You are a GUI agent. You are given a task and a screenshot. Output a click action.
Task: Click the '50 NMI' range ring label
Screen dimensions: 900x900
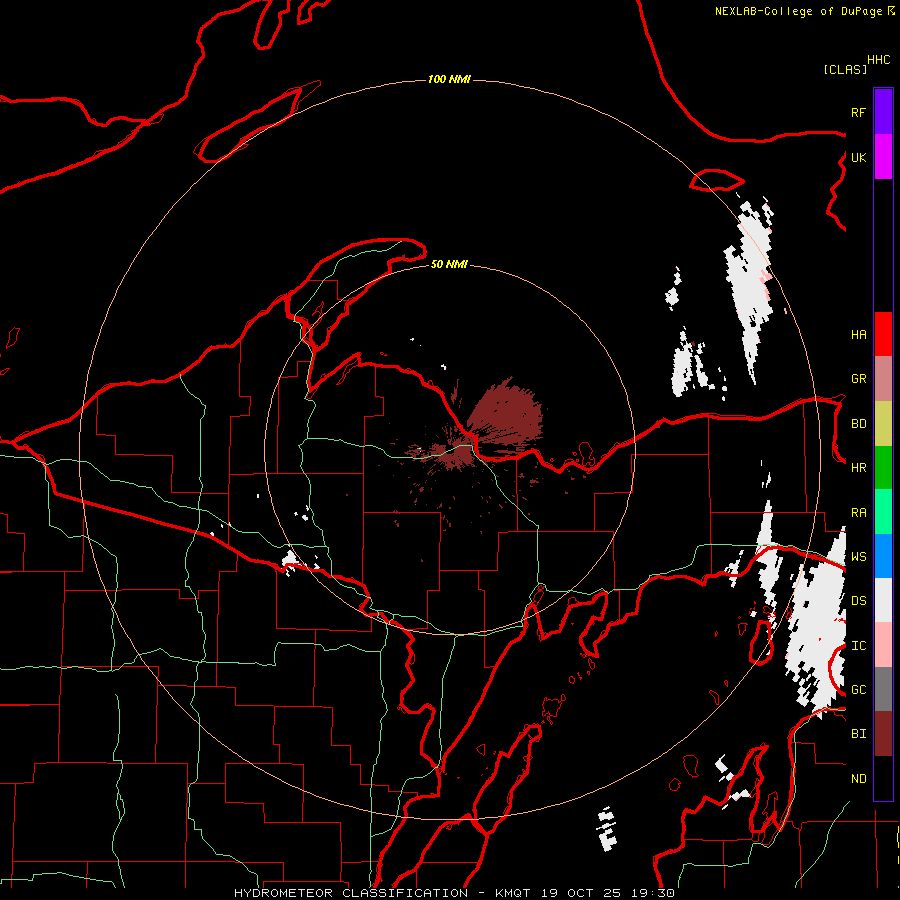[x=449, y=264]
